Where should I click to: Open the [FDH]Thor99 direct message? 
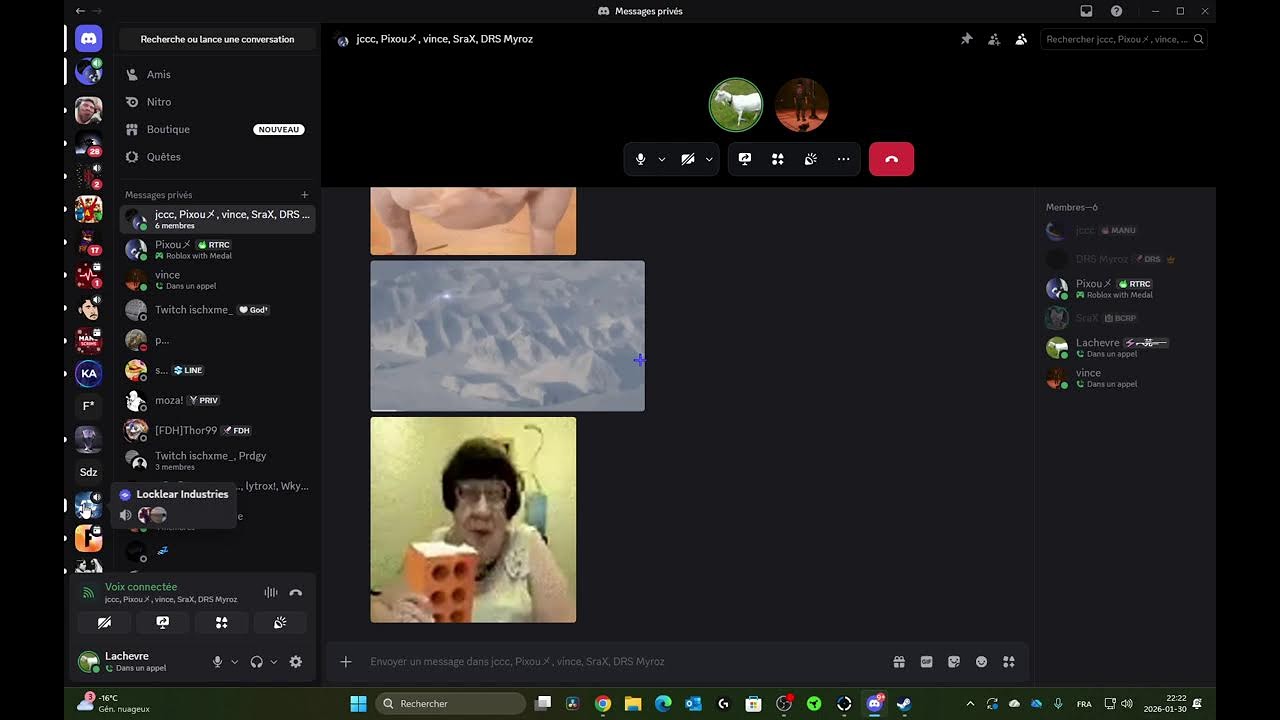coord(217,430)
